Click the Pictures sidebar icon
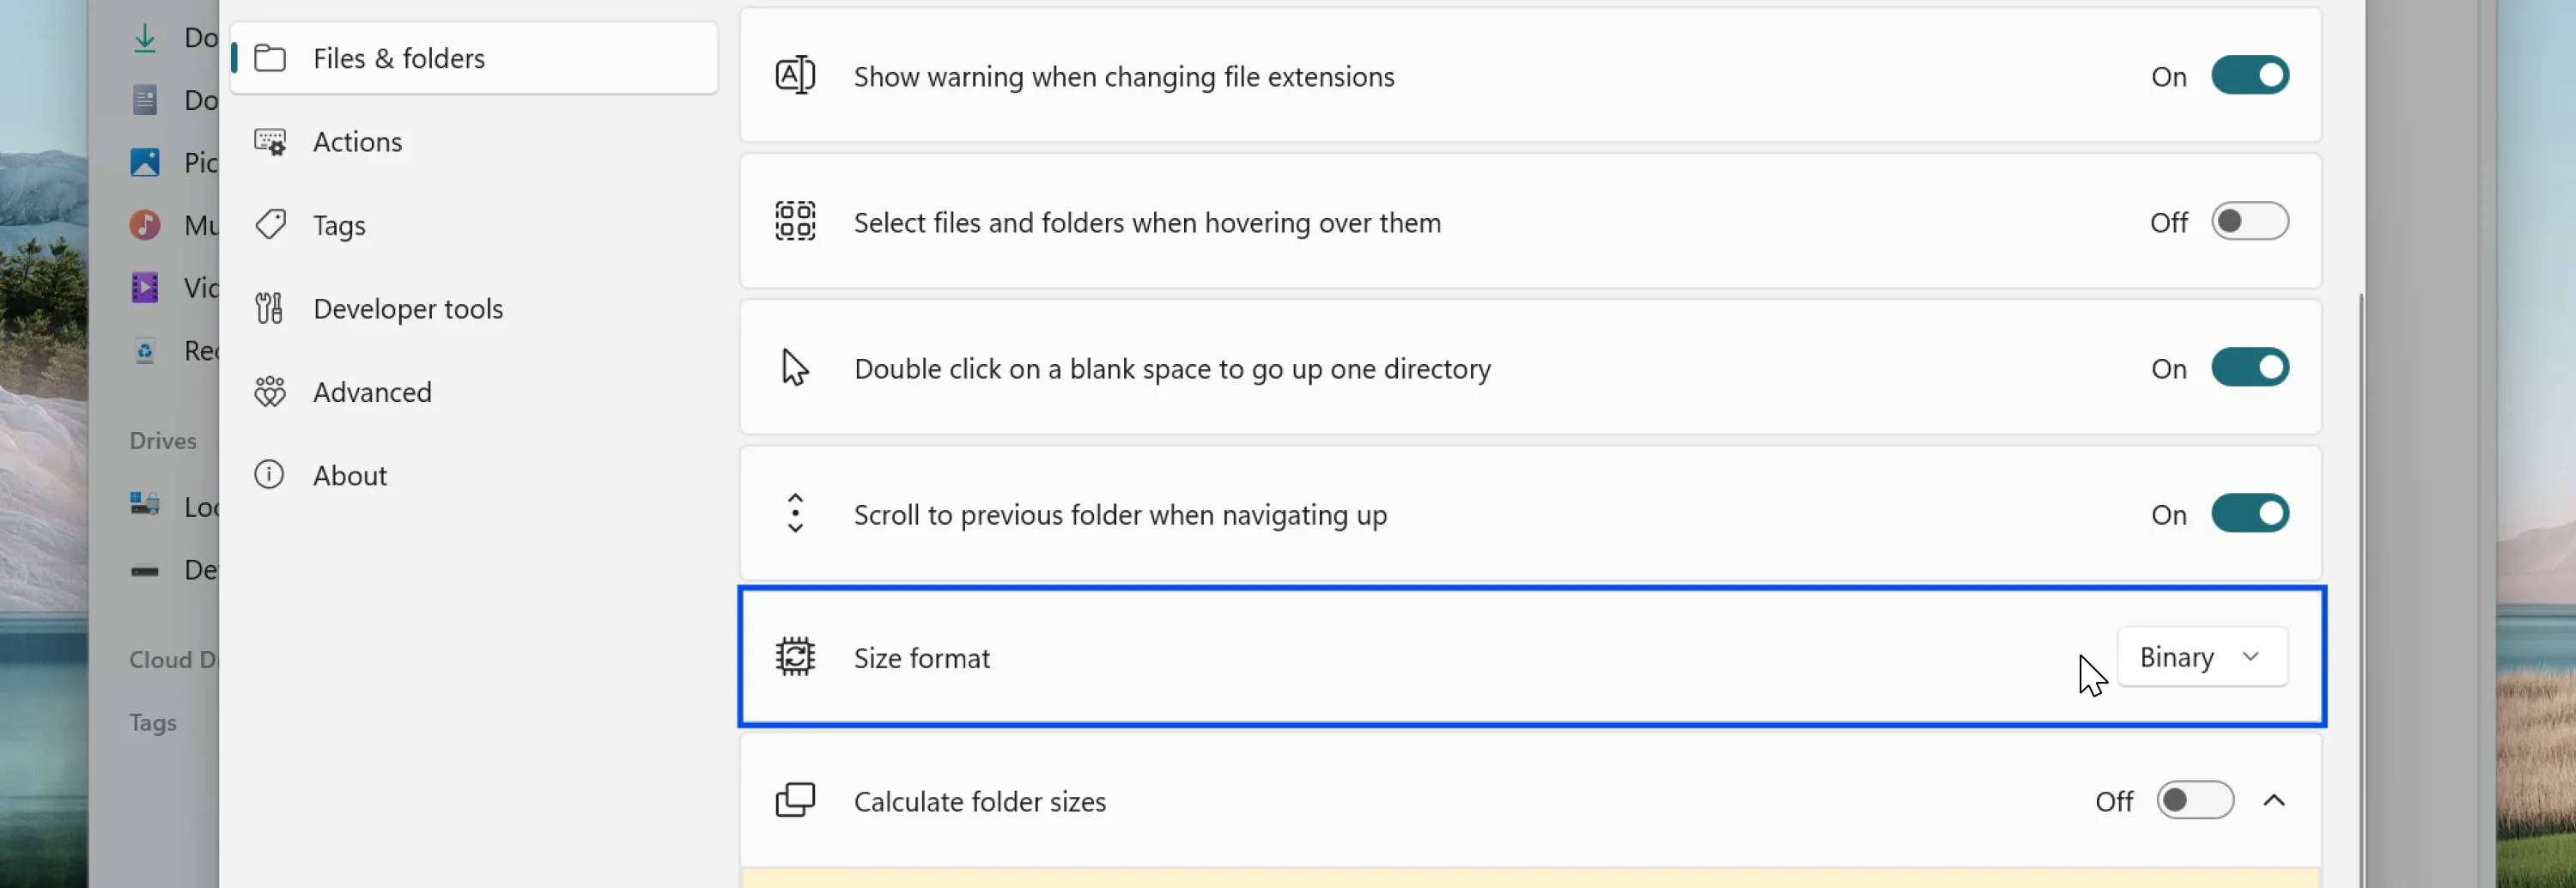Image resolution: width=2576 pixels, height=888 pixels. coord(145,162)
